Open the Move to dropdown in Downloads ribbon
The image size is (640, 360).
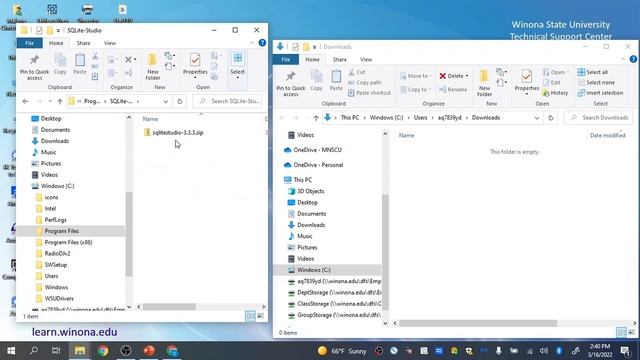coord(416,76)
